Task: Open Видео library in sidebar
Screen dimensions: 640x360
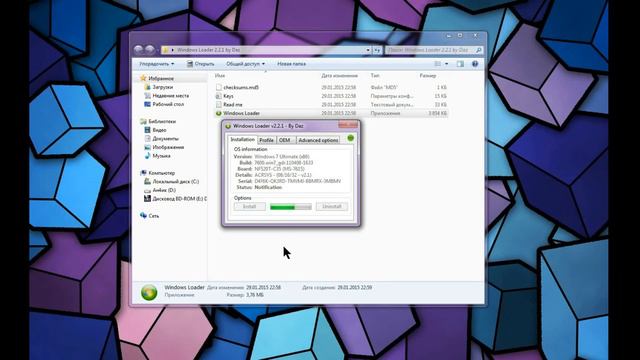Action: click(159, 130)
